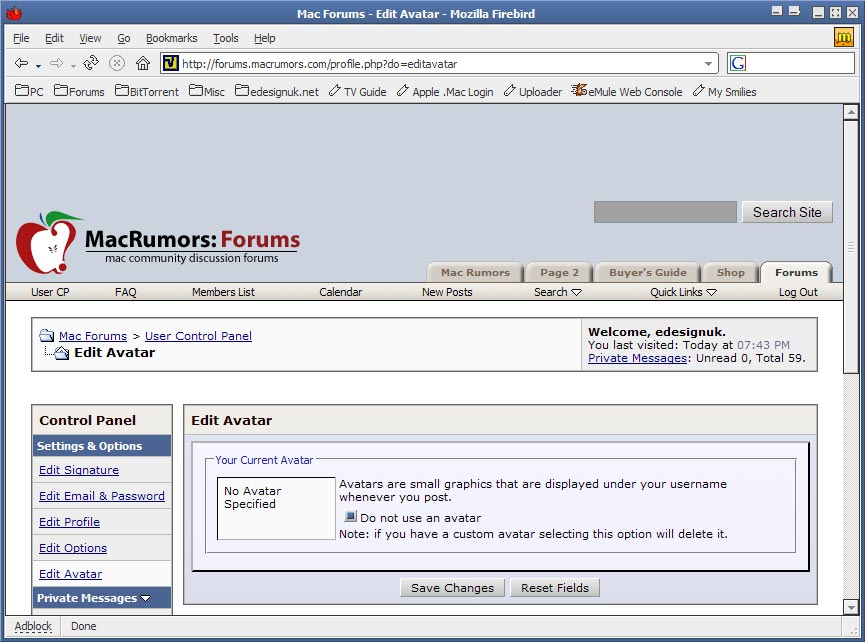
Task: Open the Help menu
Action: click(264, 38)
